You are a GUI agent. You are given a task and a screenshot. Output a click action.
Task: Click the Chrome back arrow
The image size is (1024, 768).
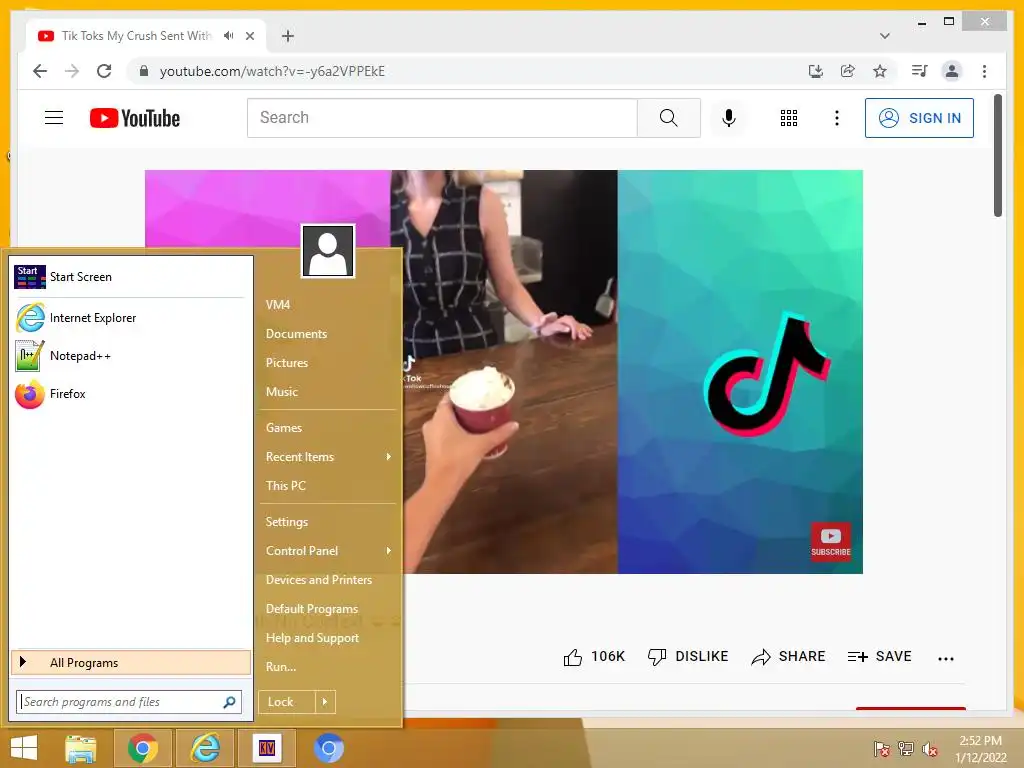(40, 71)
